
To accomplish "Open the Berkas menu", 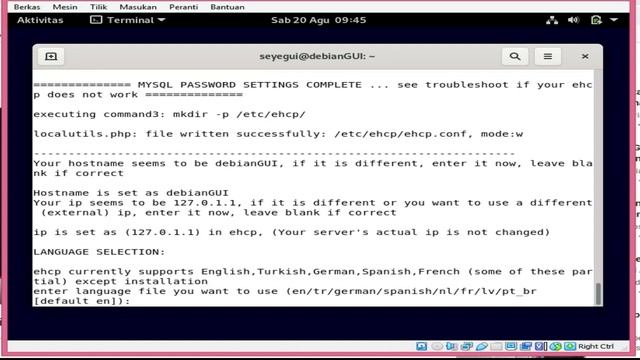I will (x=27, y=7).
